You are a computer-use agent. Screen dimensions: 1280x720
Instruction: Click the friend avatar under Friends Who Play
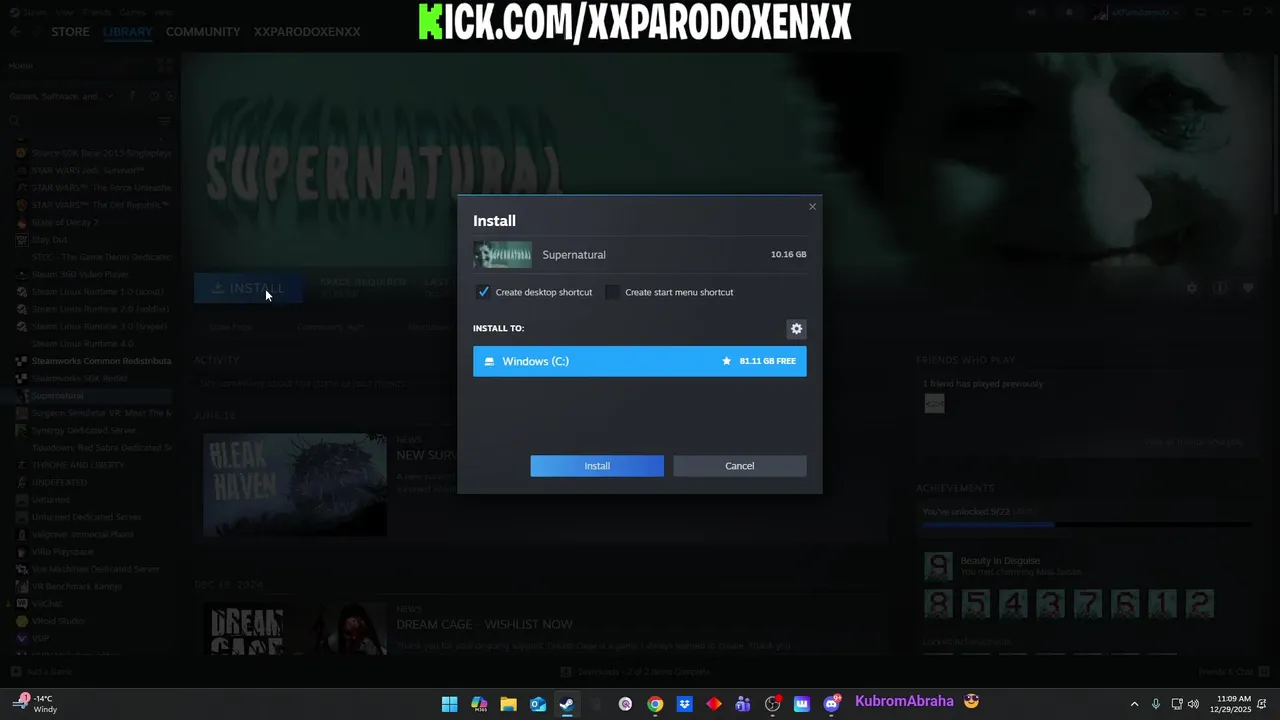click(x=934, y=404)
